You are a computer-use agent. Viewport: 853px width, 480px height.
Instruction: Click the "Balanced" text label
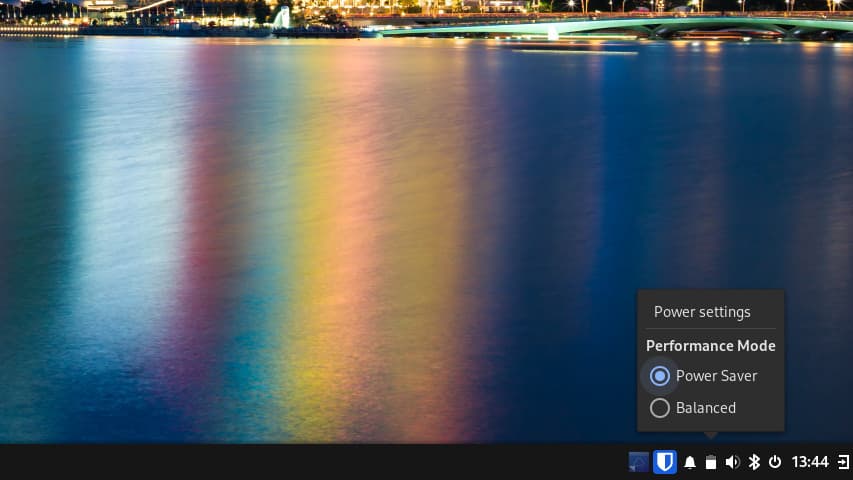coord(706,408)
